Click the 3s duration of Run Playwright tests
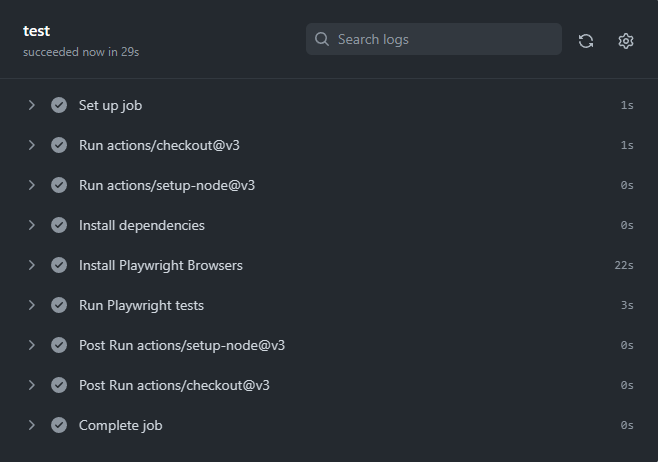Viewport: 658px width, 462px height. pyautogui.click(x=627, y=305)
